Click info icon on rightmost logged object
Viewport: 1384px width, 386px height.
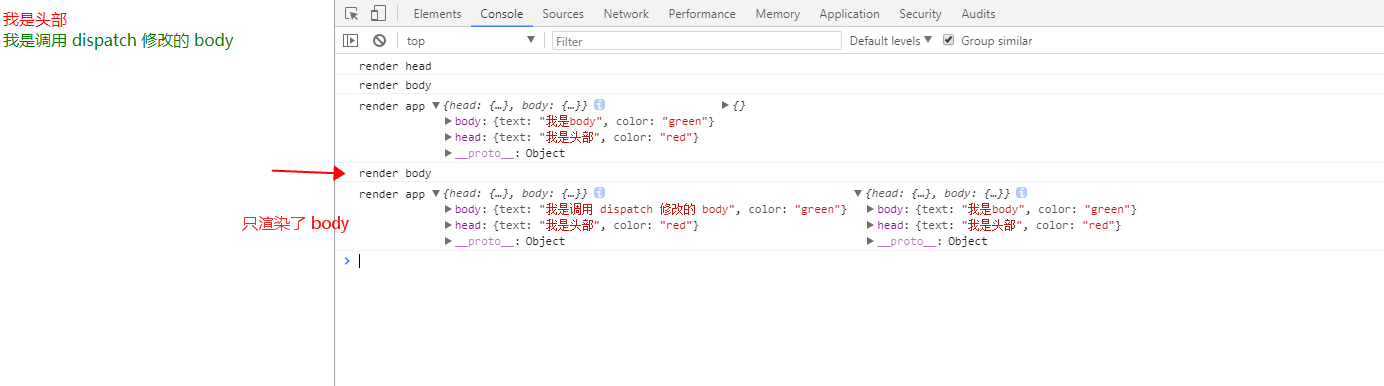(1022, 193)
